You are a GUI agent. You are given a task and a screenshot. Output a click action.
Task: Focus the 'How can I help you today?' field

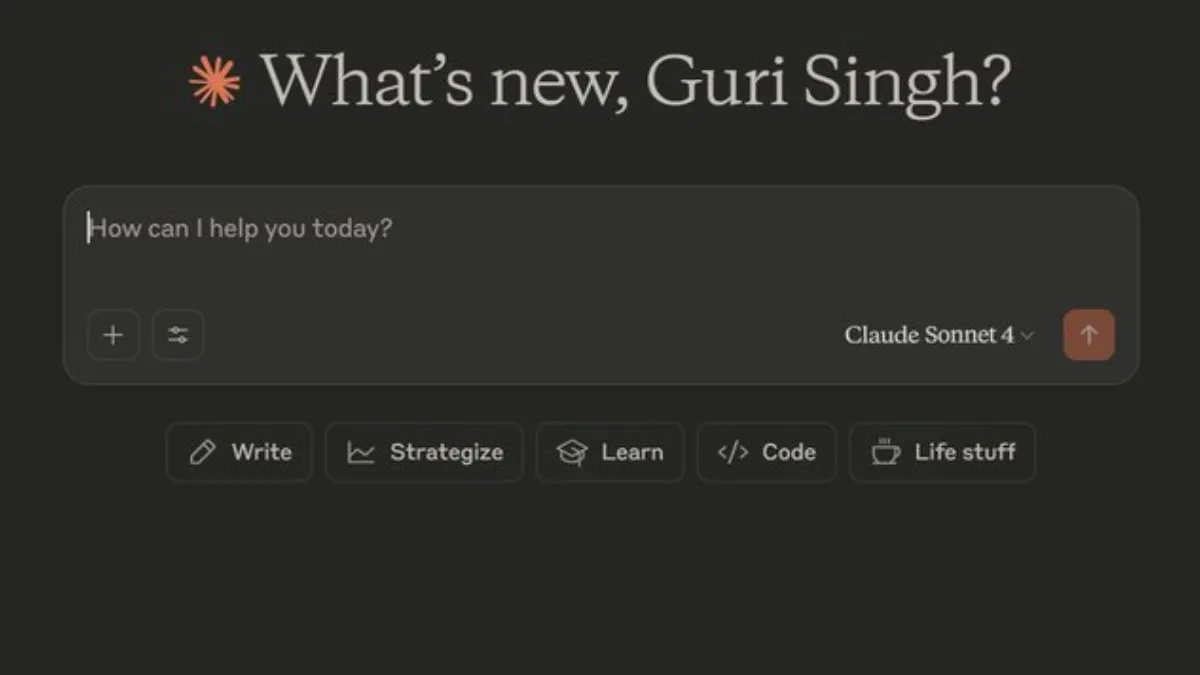click(400, 229)
